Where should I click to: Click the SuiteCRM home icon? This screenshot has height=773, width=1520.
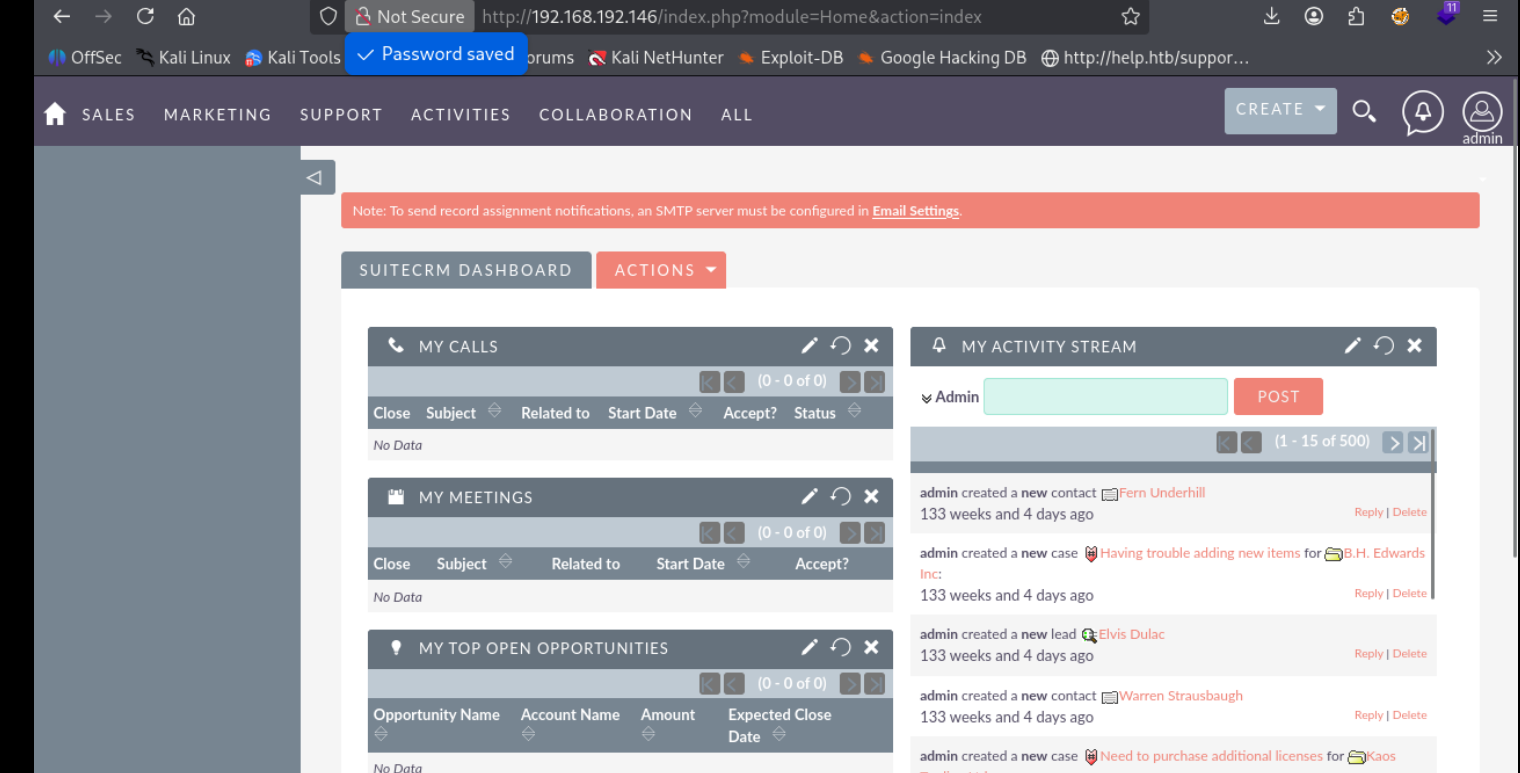(55, 114)
